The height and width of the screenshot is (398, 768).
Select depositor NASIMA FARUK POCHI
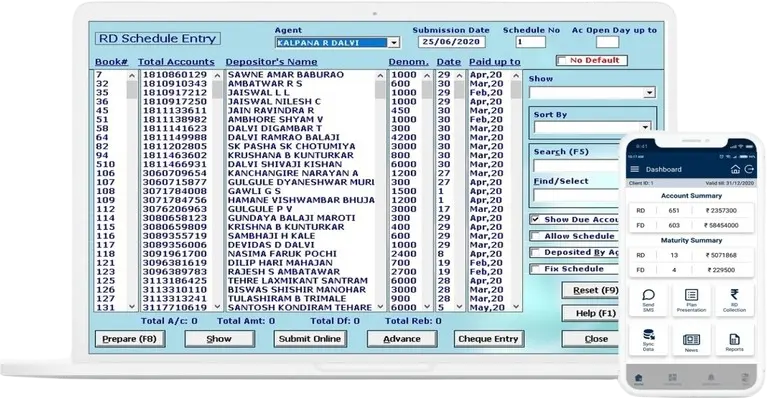(282, 254)
